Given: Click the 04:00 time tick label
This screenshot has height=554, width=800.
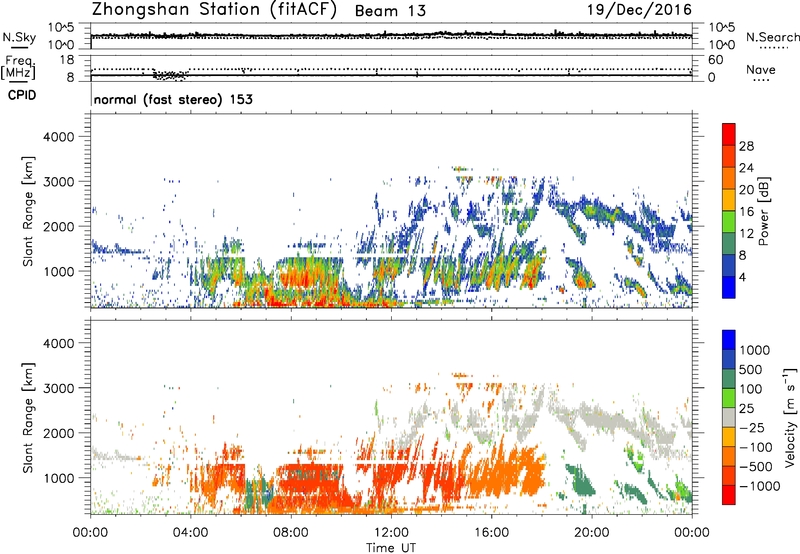Looking at the screenshot, I should (x=191, y=533).
